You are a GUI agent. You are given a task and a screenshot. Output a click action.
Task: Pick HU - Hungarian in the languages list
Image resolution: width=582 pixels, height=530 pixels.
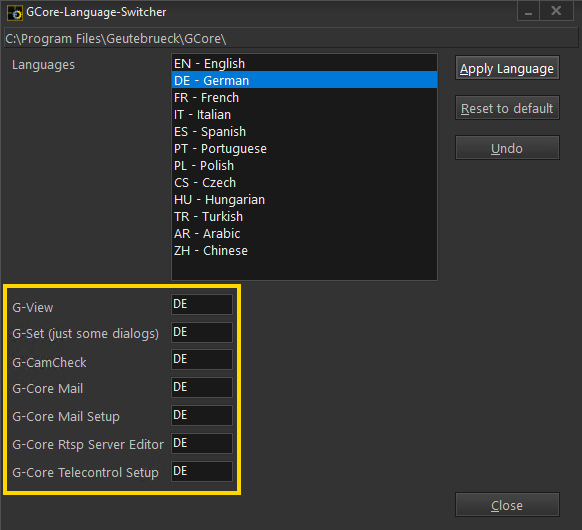304,200
